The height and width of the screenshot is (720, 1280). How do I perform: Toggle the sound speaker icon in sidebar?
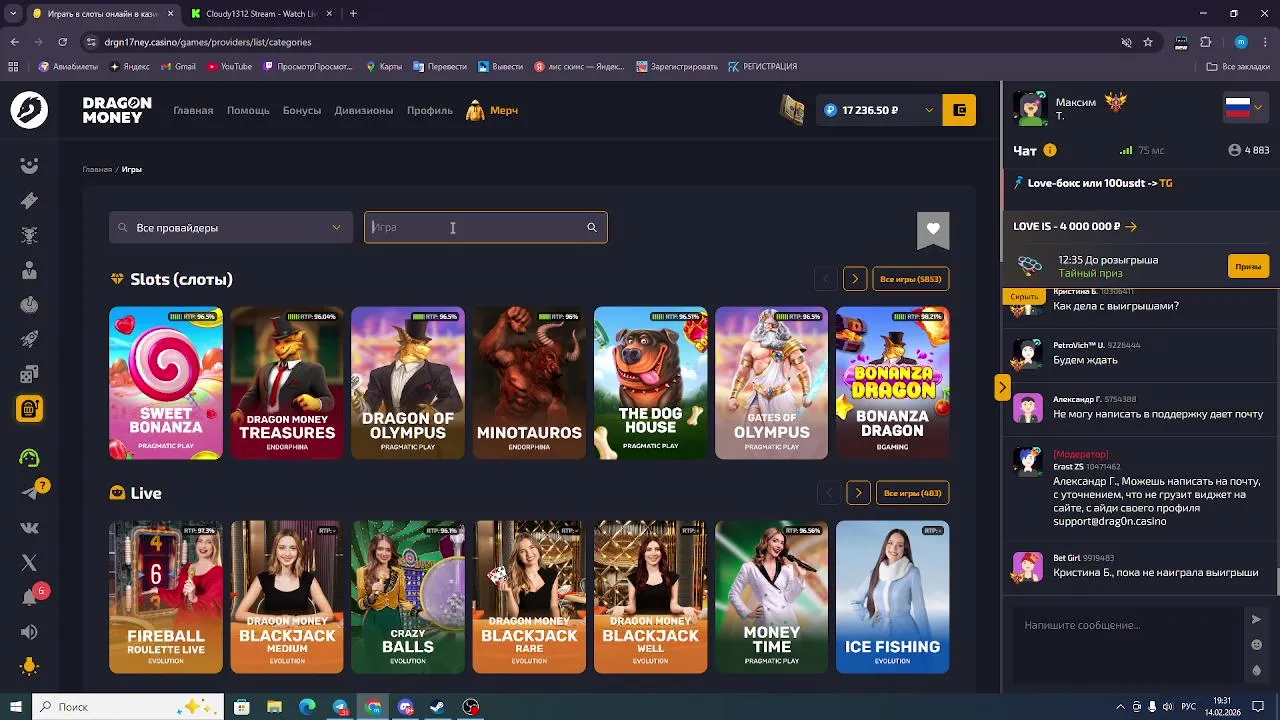click(x=29, y=632)
